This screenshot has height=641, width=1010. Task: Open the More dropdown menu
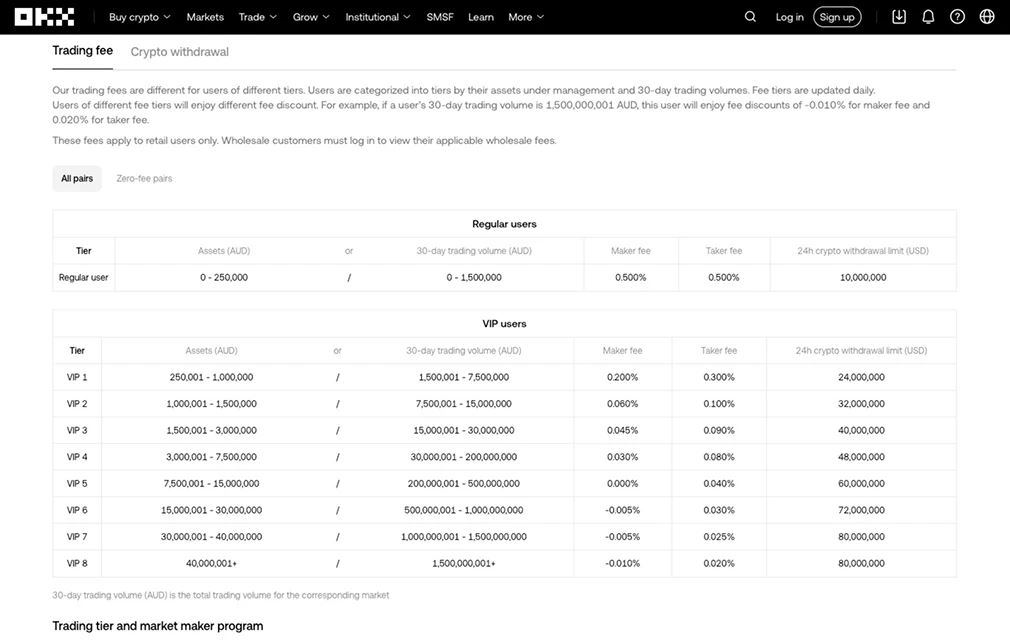tap(526, 17)
